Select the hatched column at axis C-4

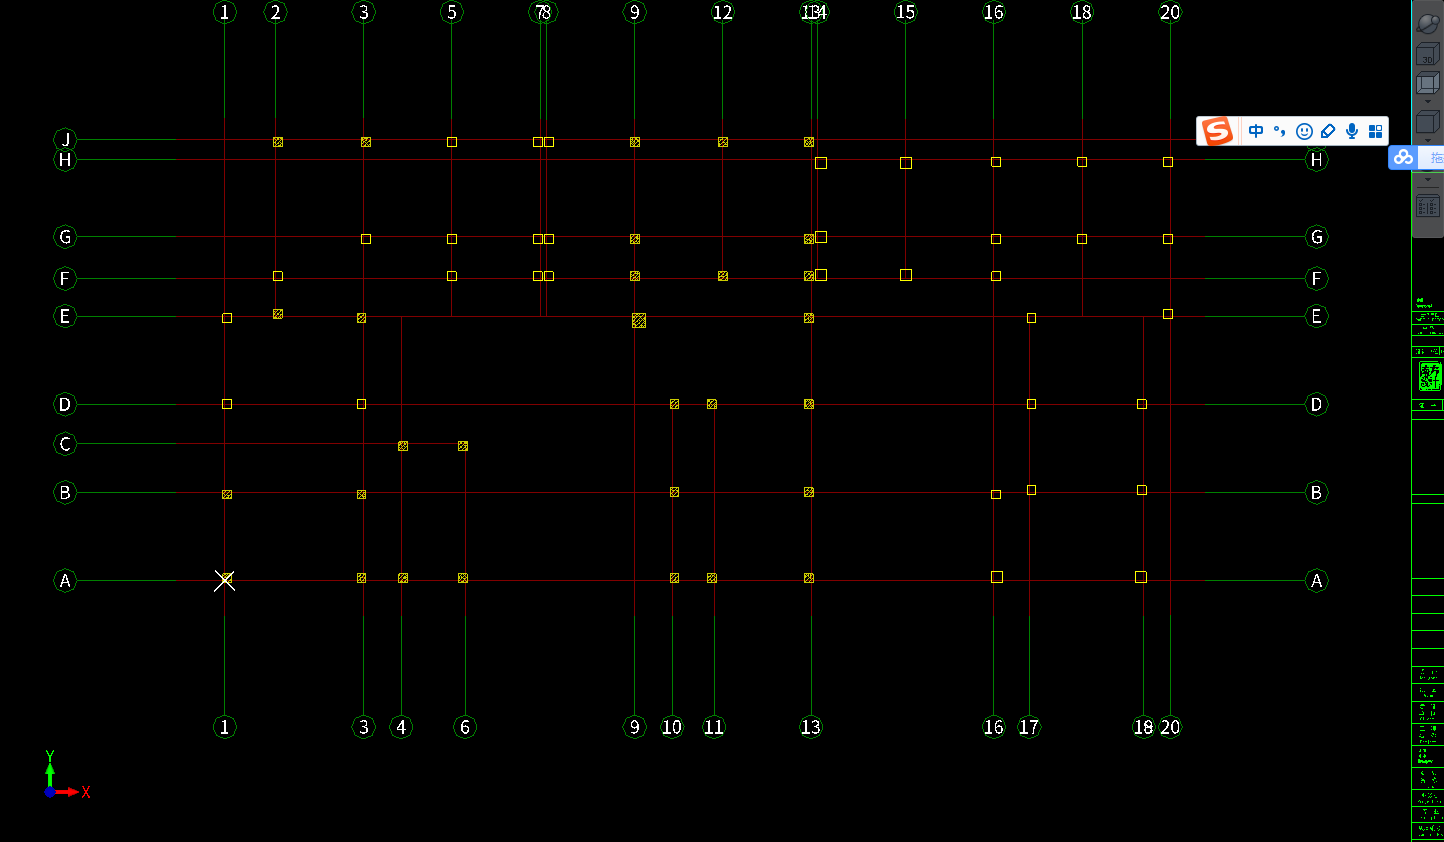tap(403, 446)
